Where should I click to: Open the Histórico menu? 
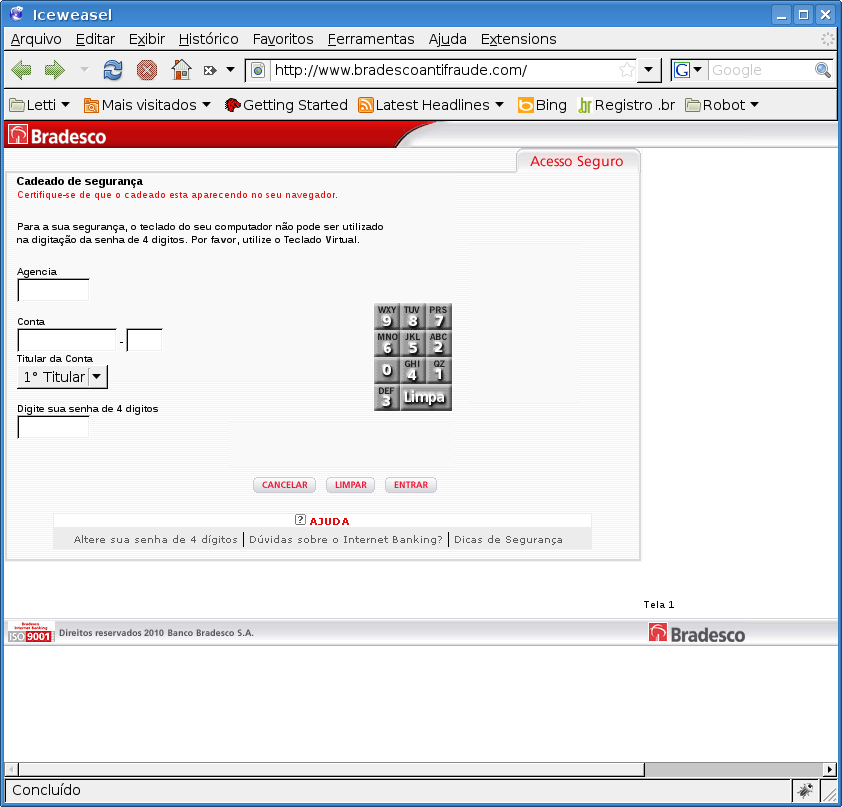[208, 39]
